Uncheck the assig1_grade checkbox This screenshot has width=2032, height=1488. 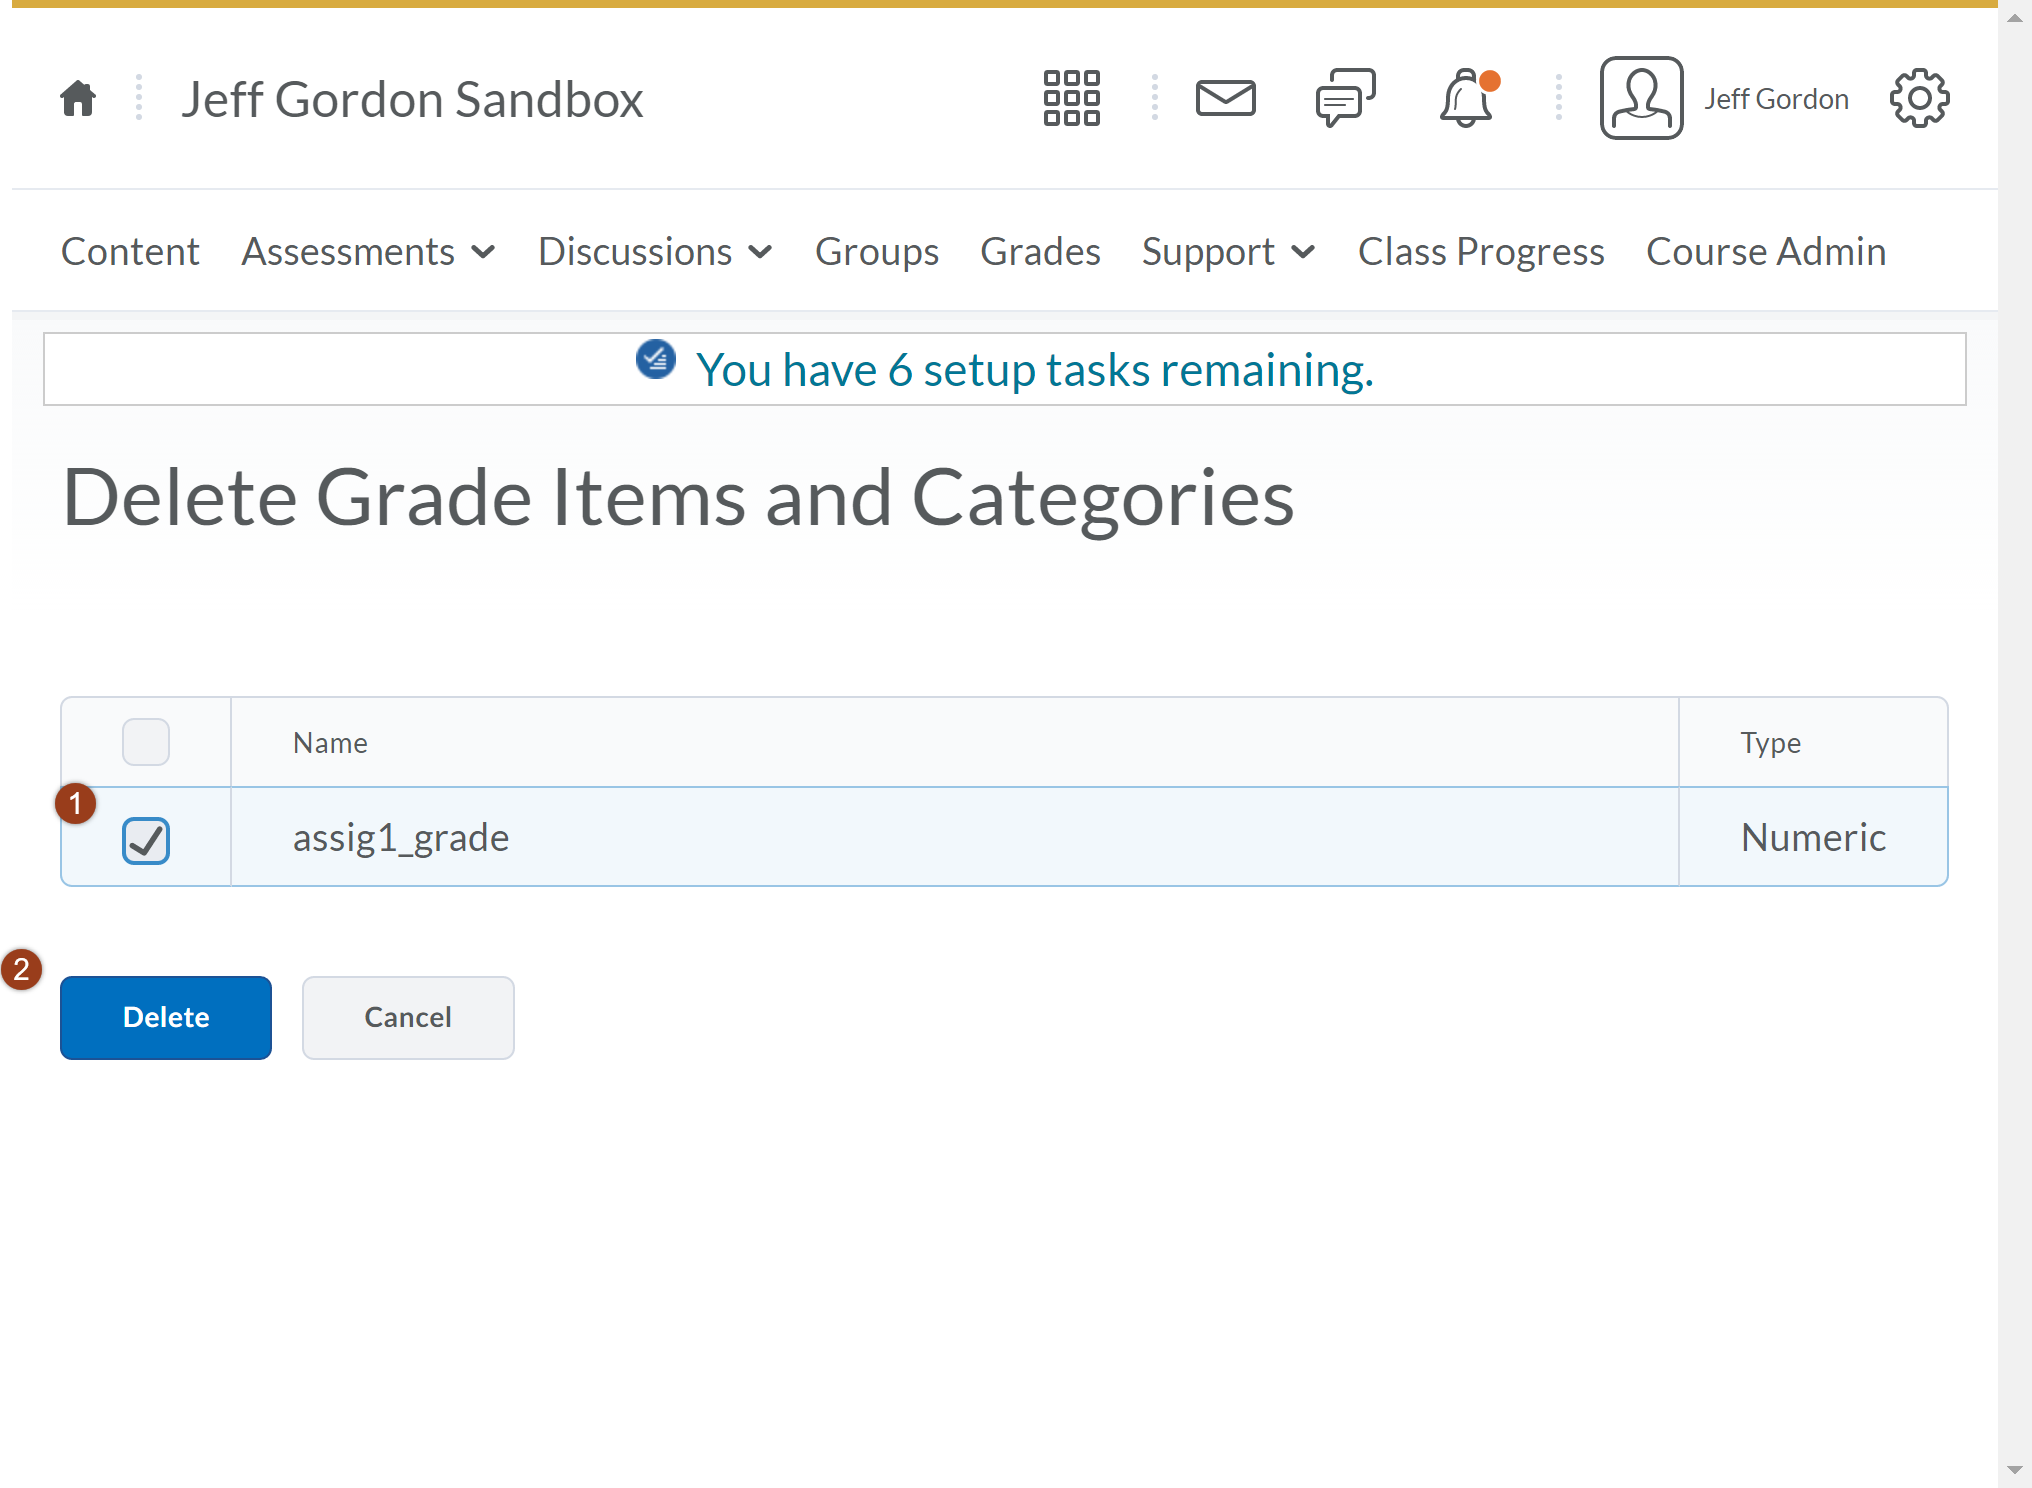(x=146, y=840)
